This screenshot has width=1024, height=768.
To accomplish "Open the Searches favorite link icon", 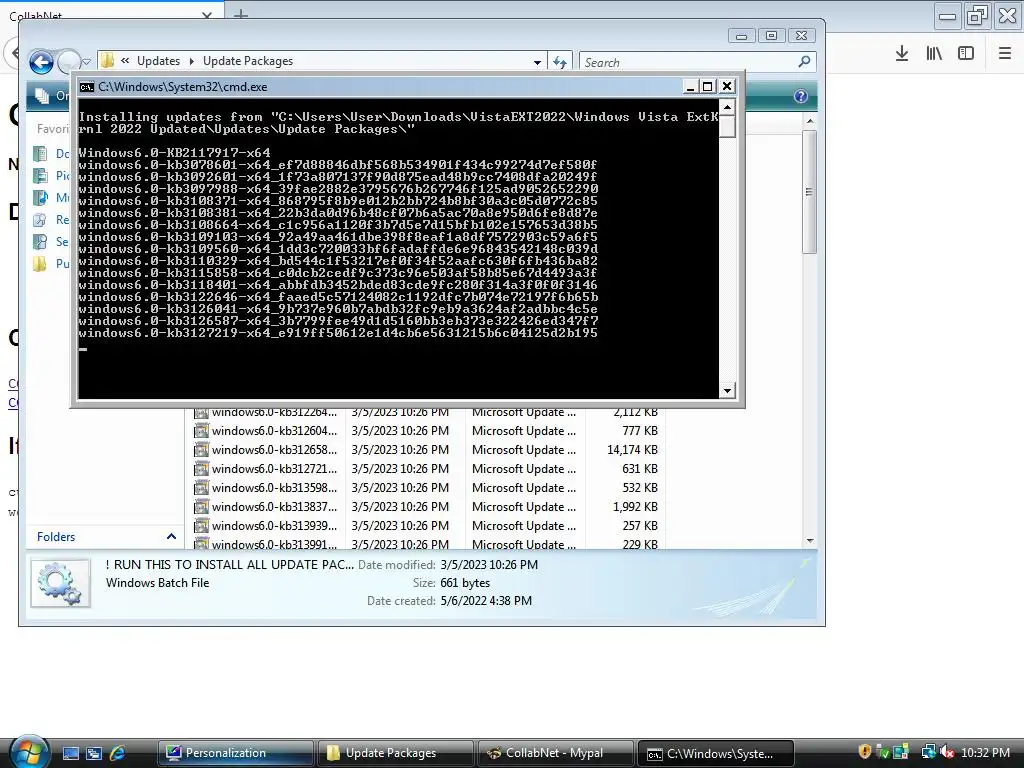I will pos(40,242).
